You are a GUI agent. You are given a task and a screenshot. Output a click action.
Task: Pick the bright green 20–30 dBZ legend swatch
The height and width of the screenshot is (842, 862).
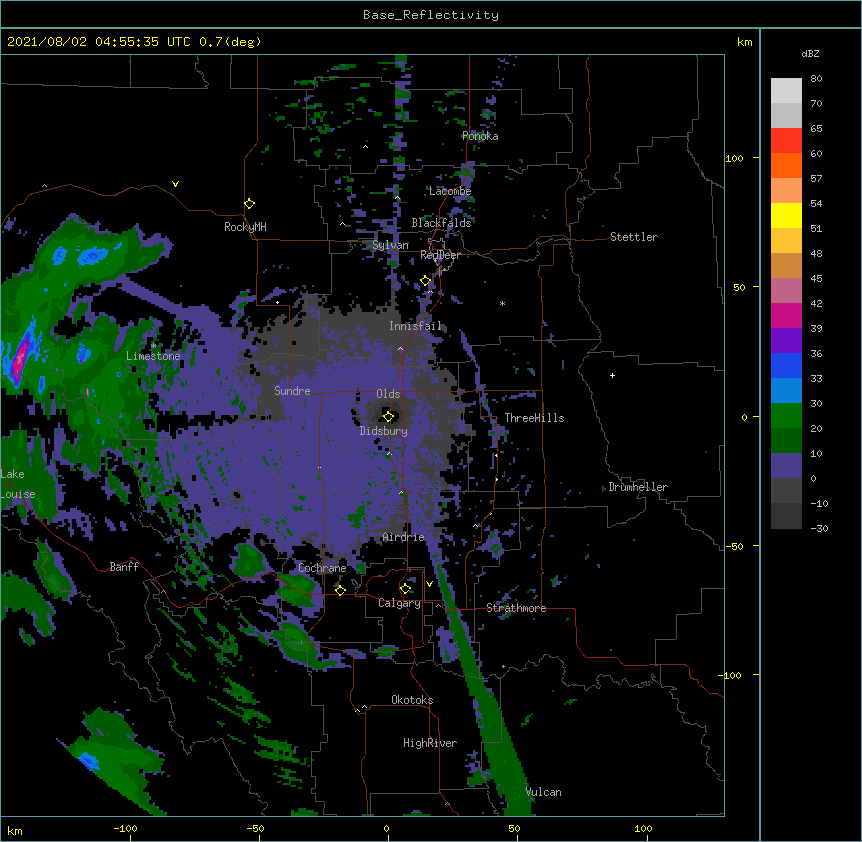(786, 416)
